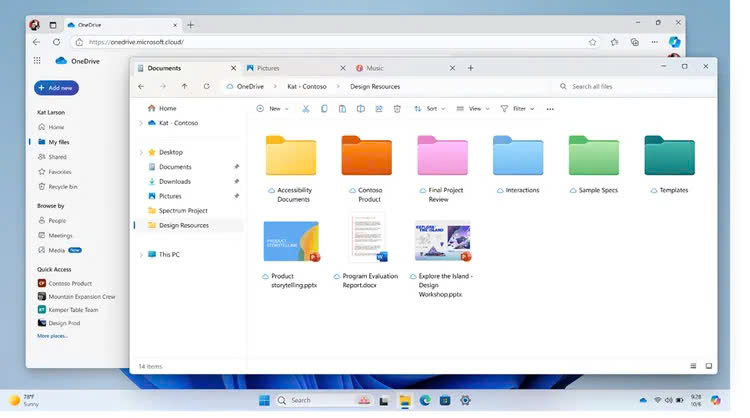Open the OneDrive app launcher grid icon
750x418 pixels.
pyautogui.click(x=36, y=61)
